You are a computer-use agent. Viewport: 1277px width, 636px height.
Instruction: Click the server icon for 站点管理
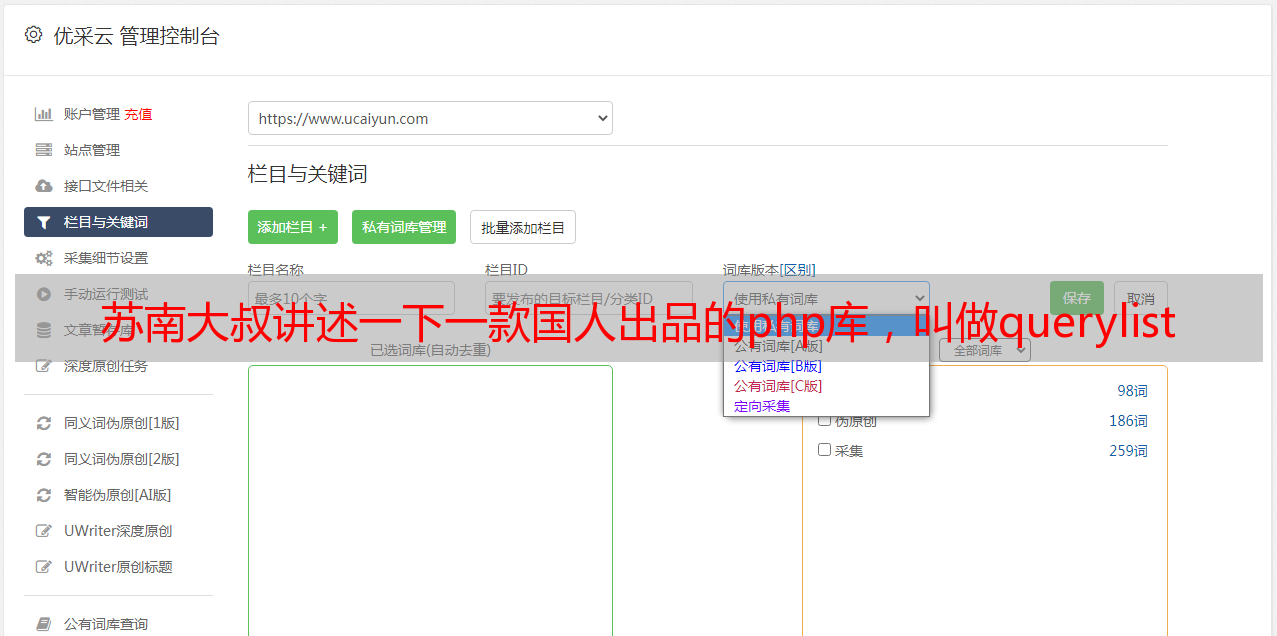pos(43,150)
